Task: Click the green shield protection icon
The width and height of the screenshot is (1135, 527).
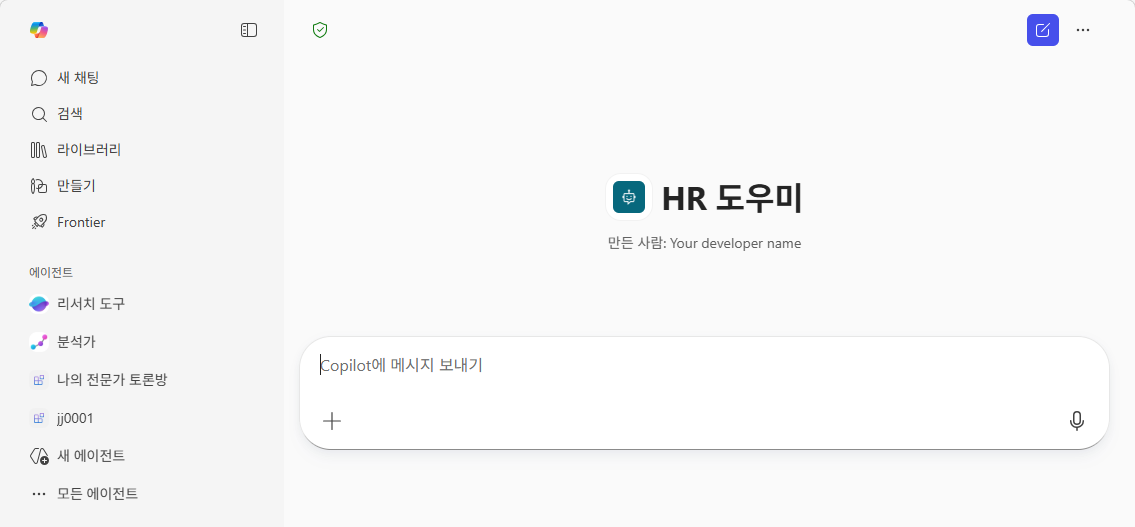Action: point(320,30)
